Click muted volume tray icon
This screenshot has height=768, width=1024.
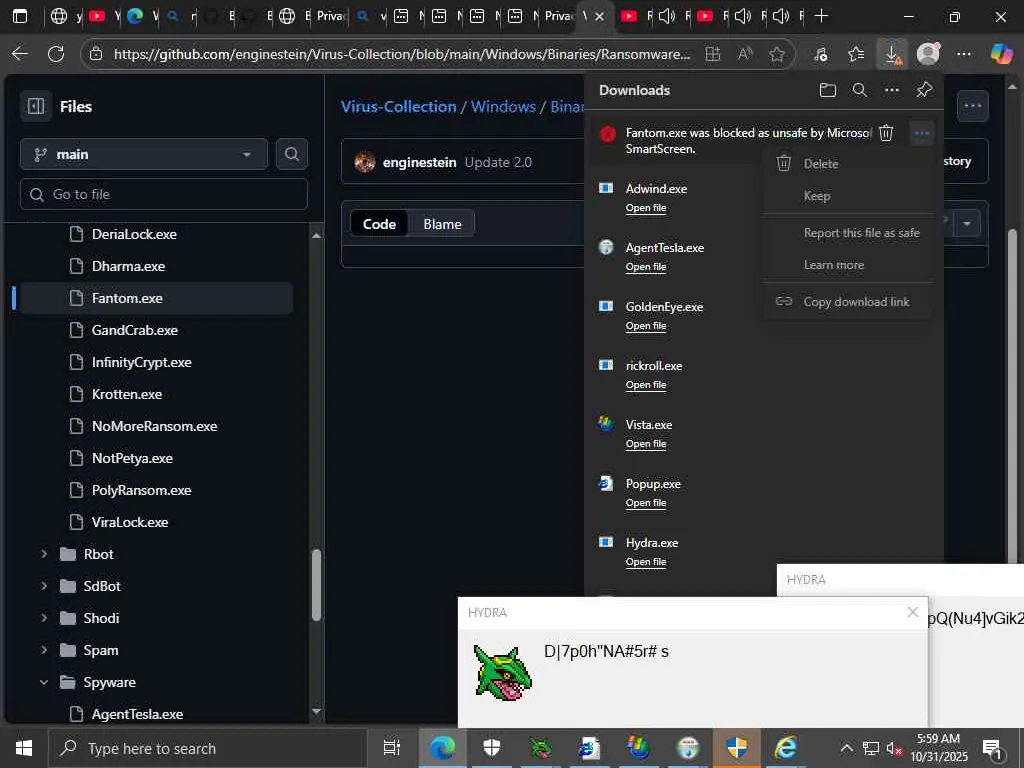tap(894, 748)
